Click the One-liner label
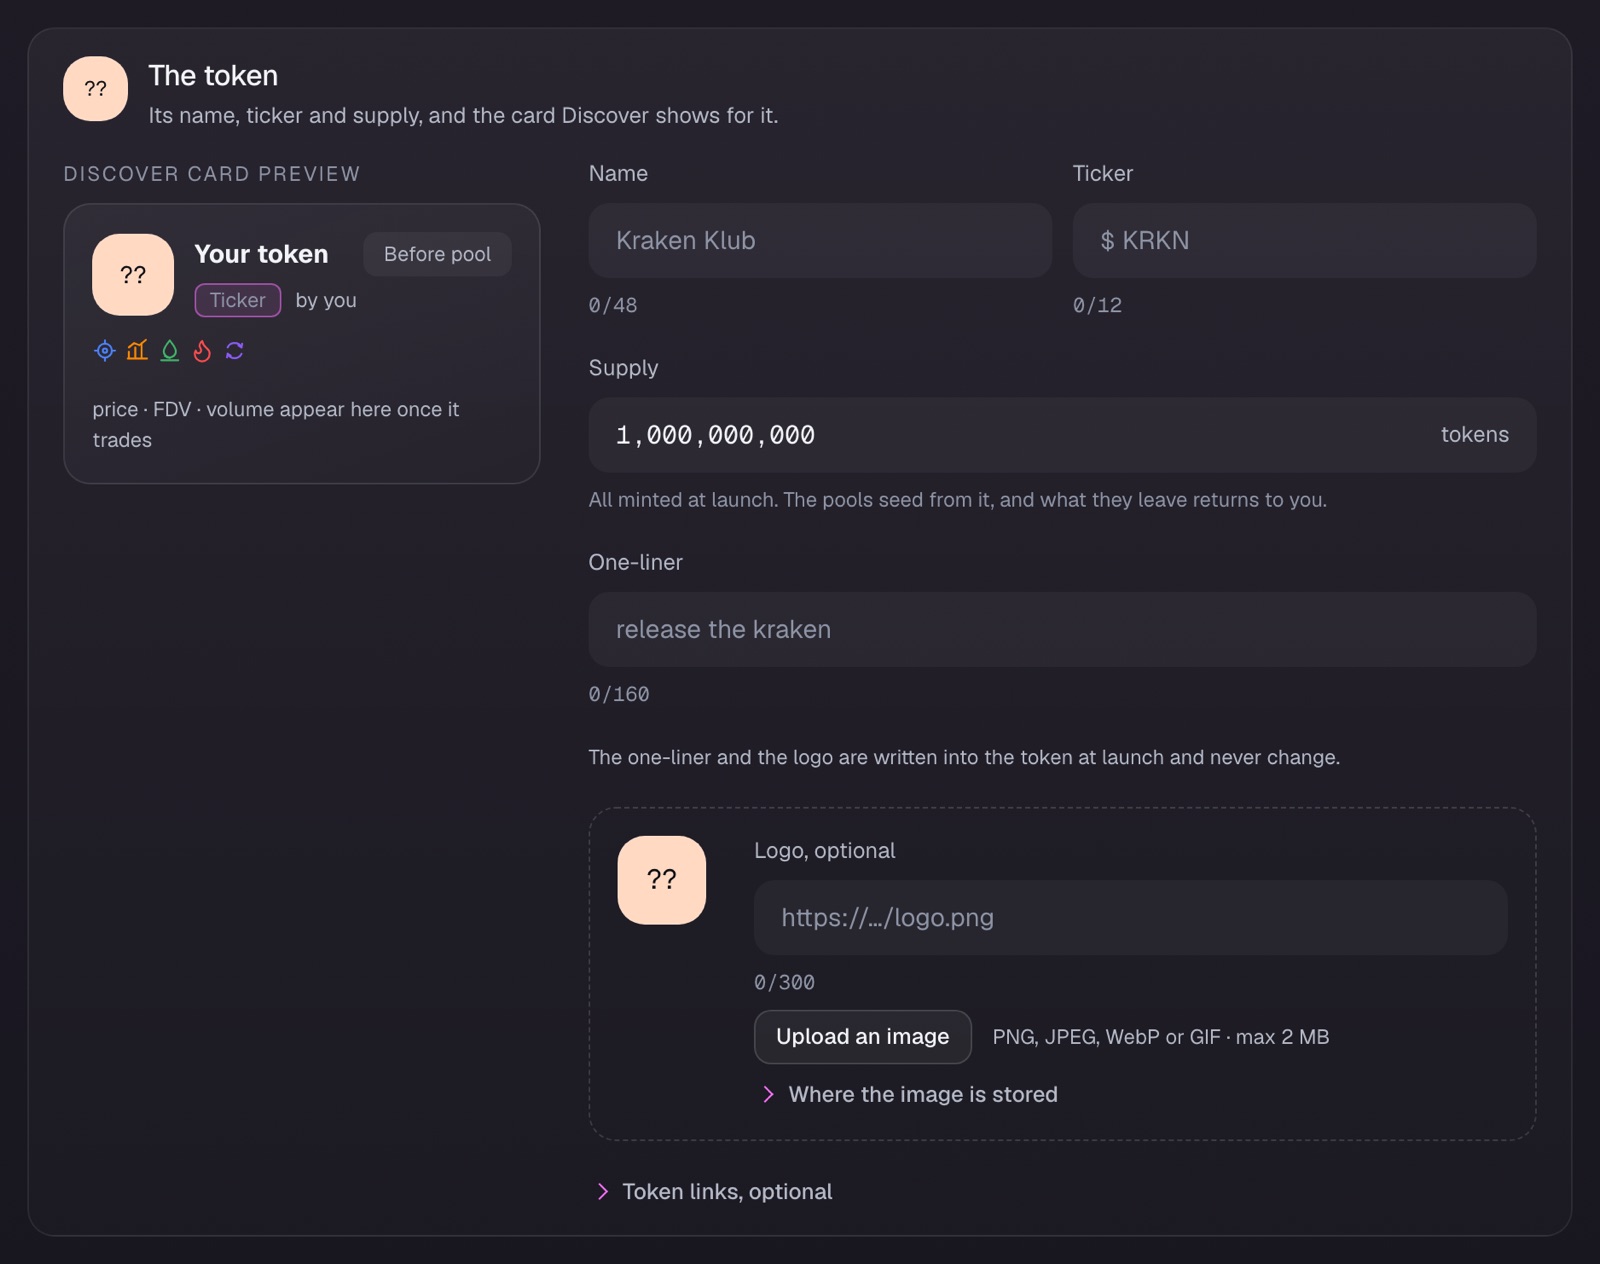Screen dimensions: 1600x1264 click(x=636, y=562)
